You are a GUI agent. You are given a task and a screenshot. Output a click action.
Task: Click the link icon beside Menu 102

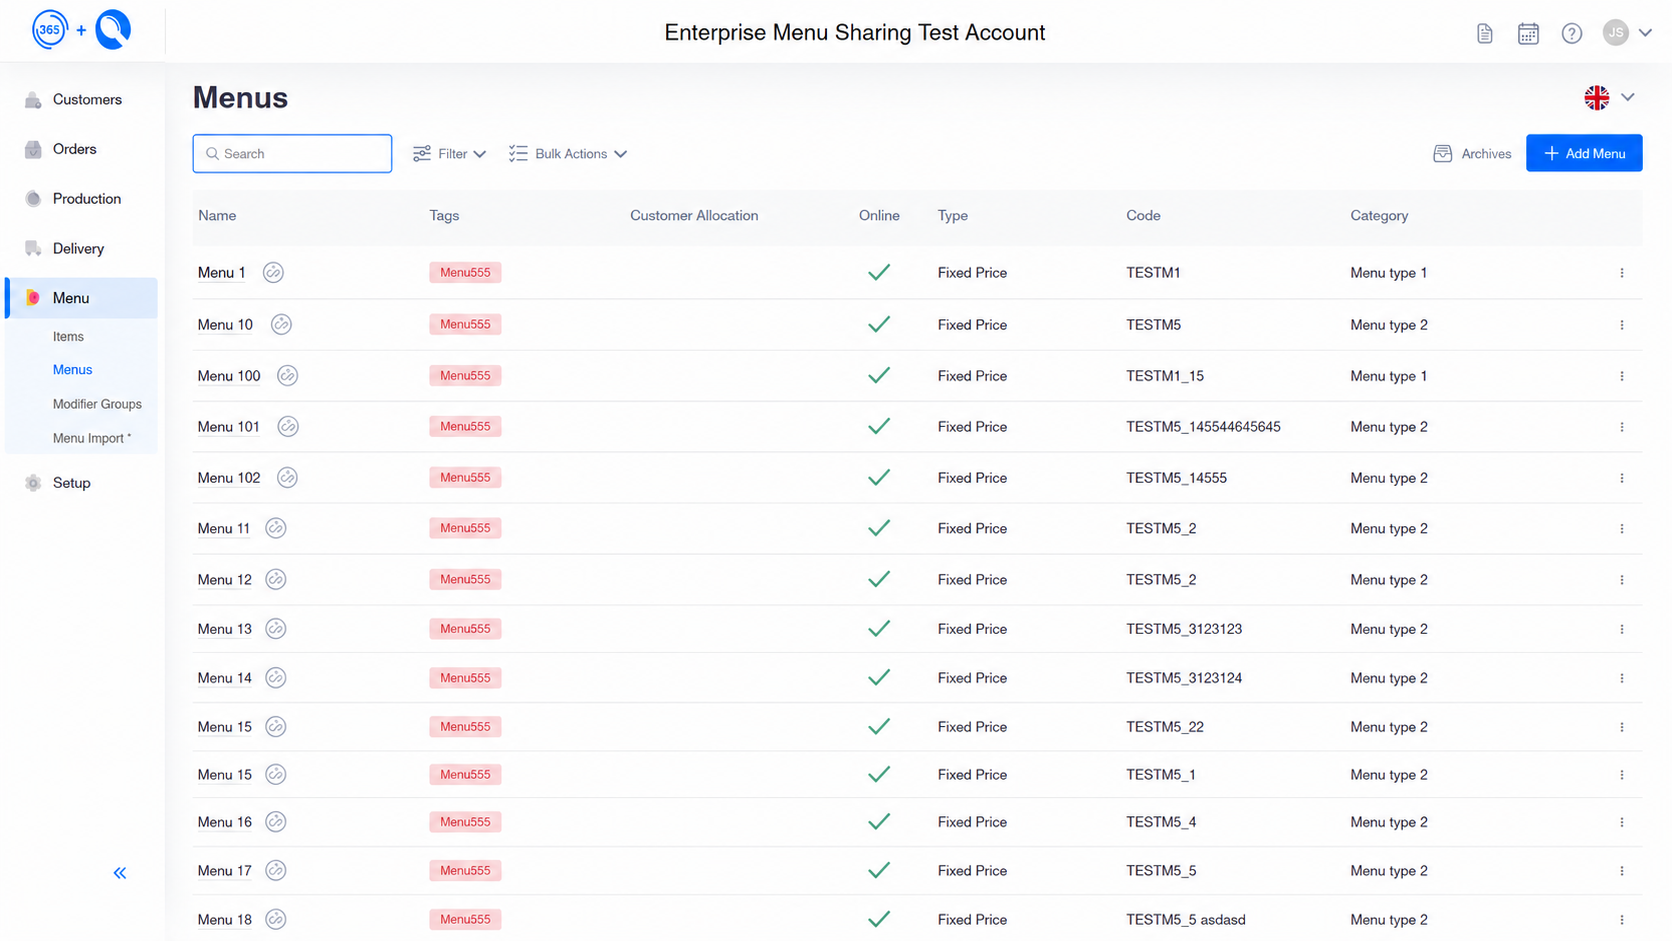pos(287,477)
